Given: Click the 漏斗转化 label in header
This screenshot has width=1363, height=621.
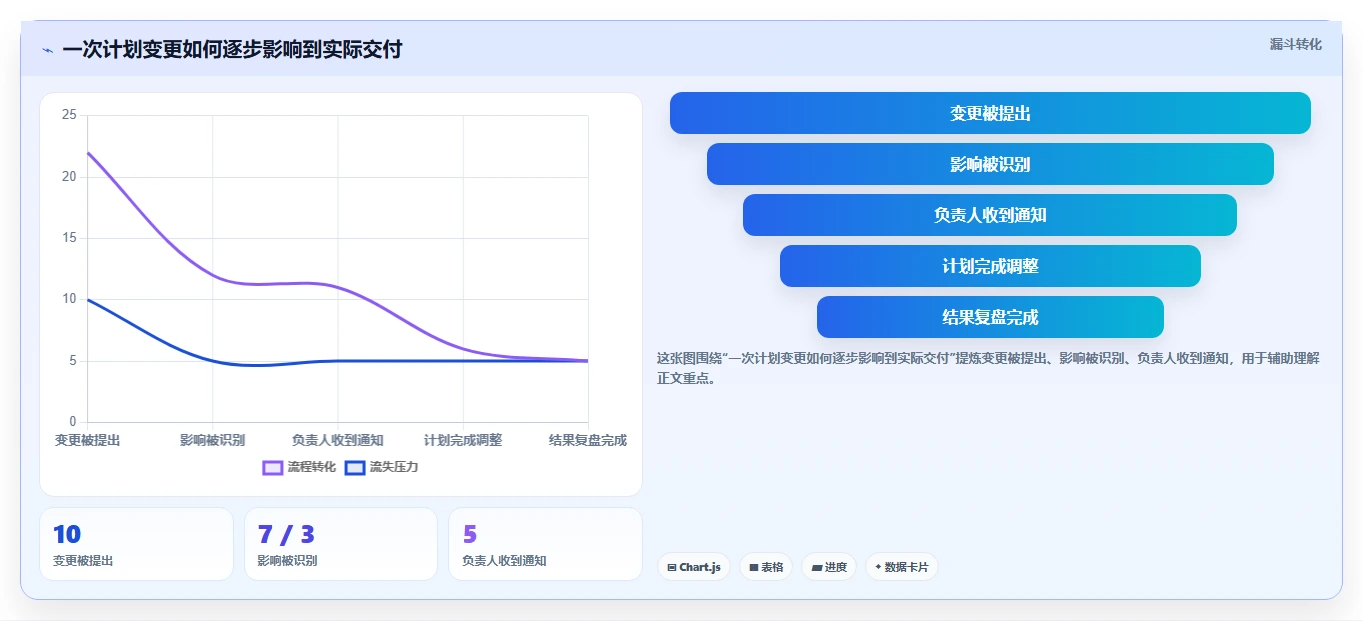Looking at the screenshot, I should point(1296,44).
